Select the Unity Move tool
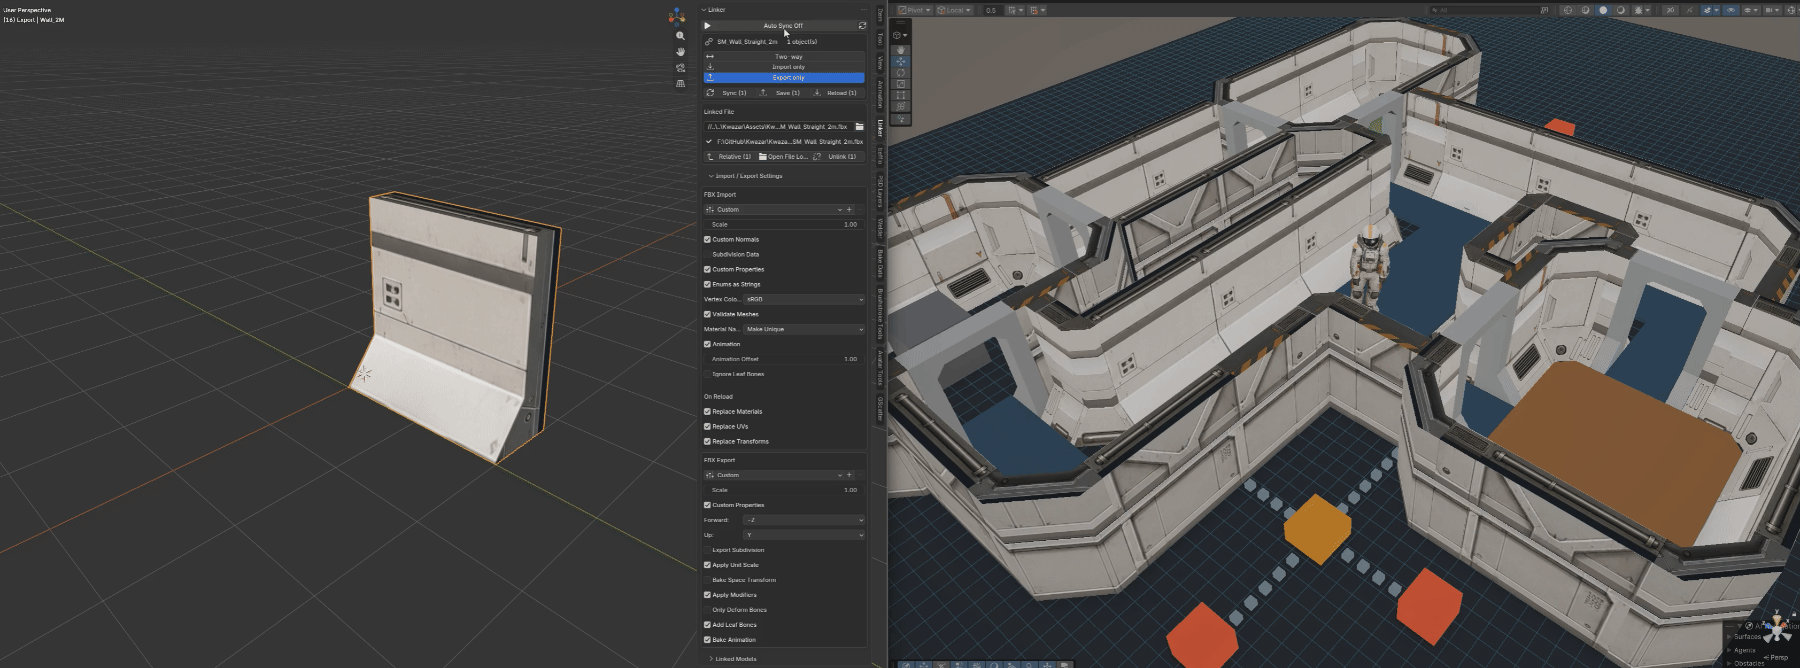This screenshot has width=1800, height=668. pos(901,61)
